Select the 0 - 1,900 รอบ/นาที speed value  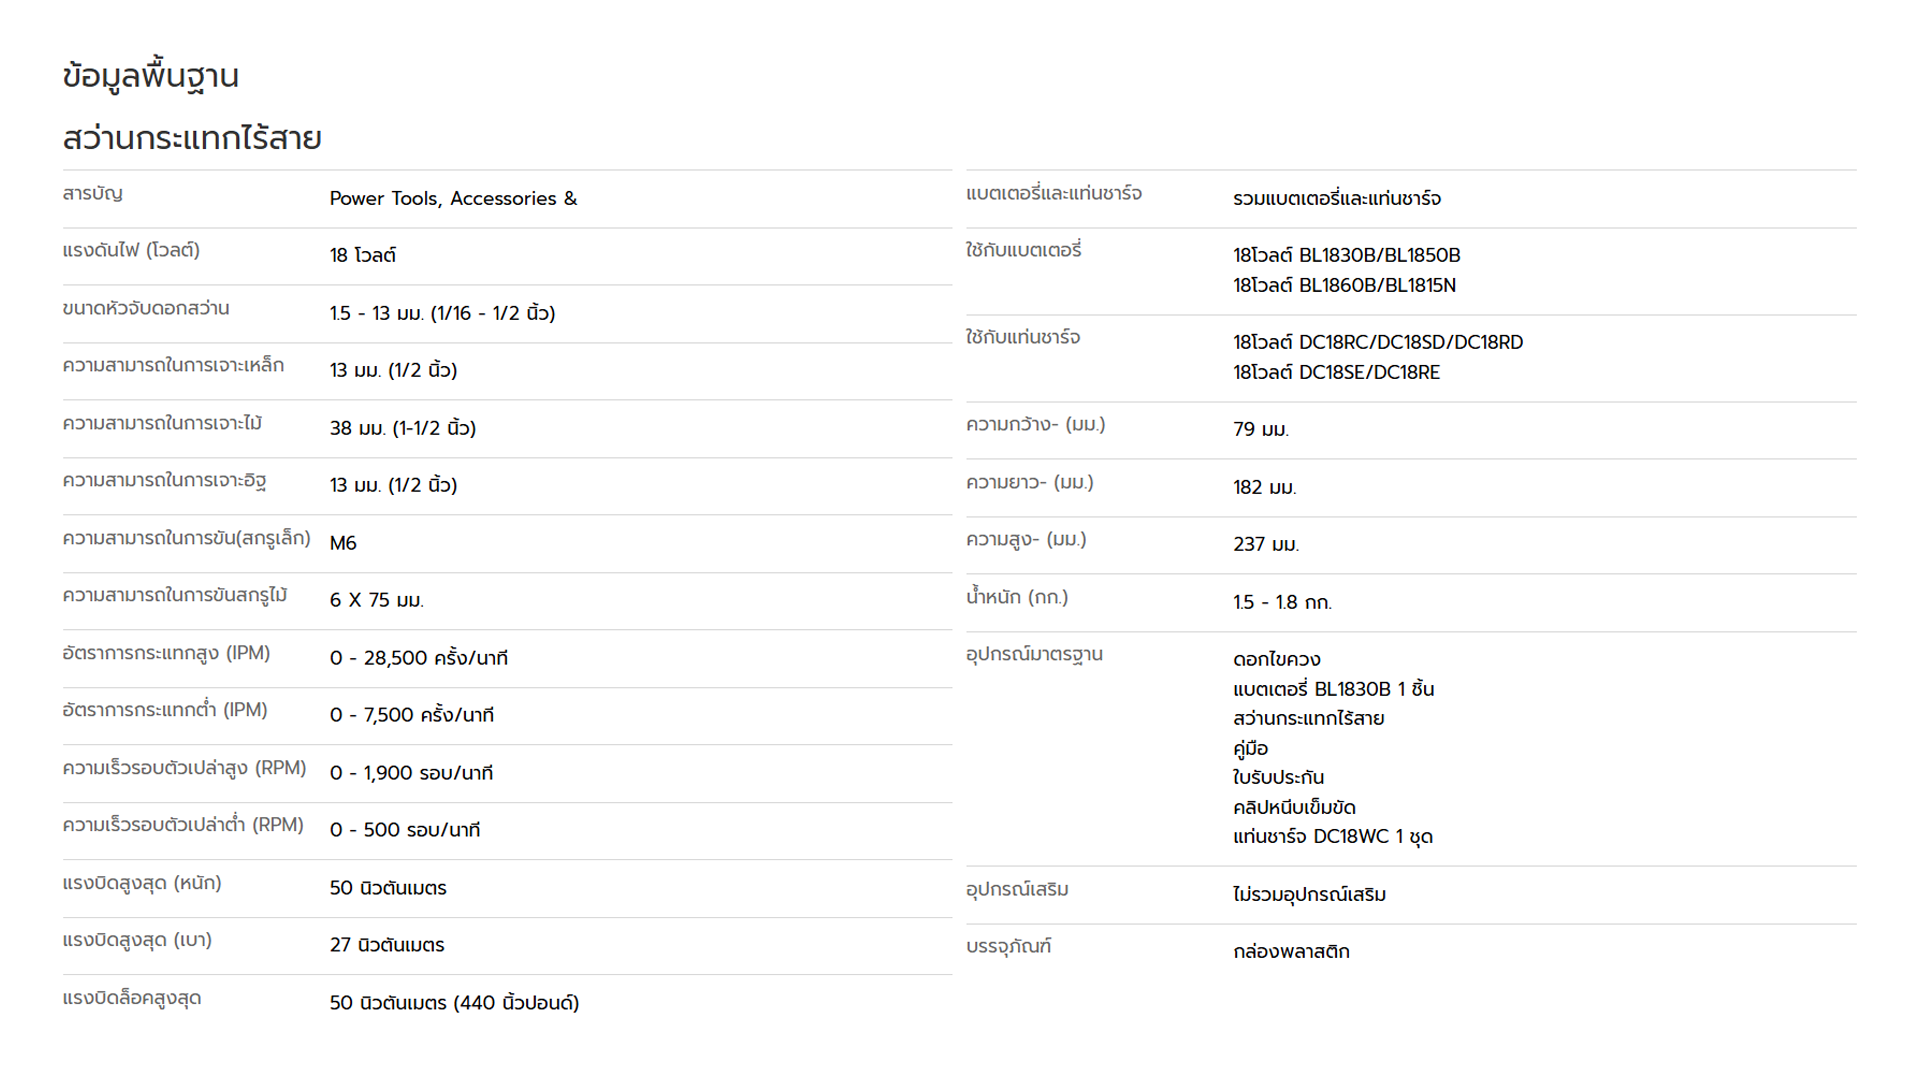411,773
